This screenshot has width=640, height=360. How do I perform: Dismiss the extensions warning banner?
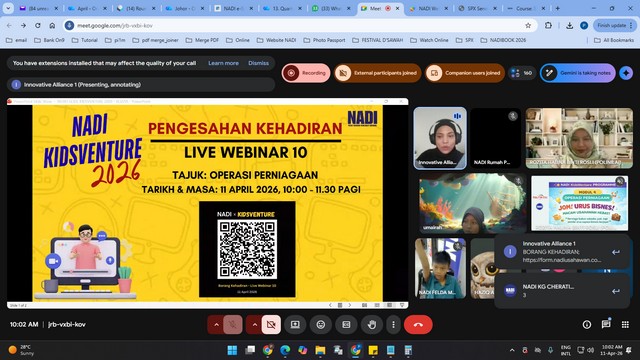[x=258, y=63]
